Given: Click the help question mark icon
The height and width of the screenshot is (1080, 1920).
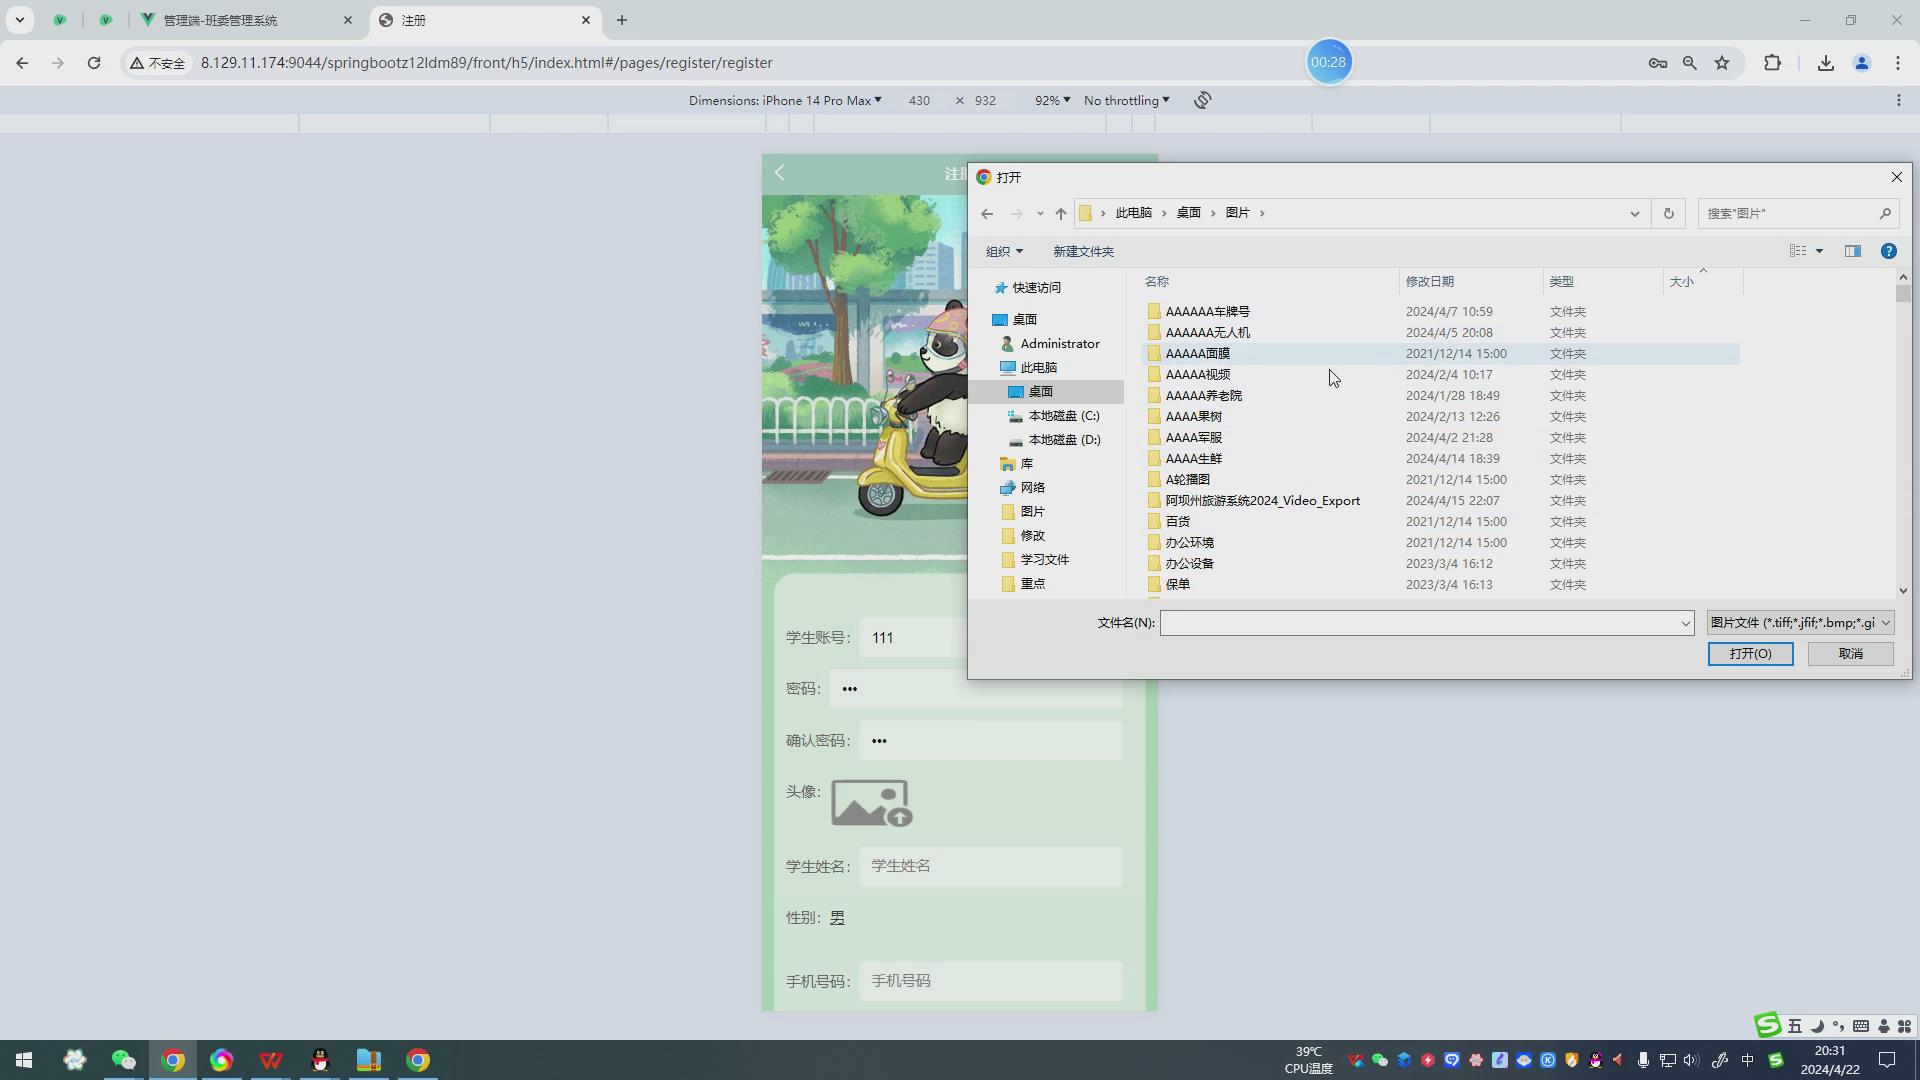Looking at the screenshot, I should click(1888, 251).
